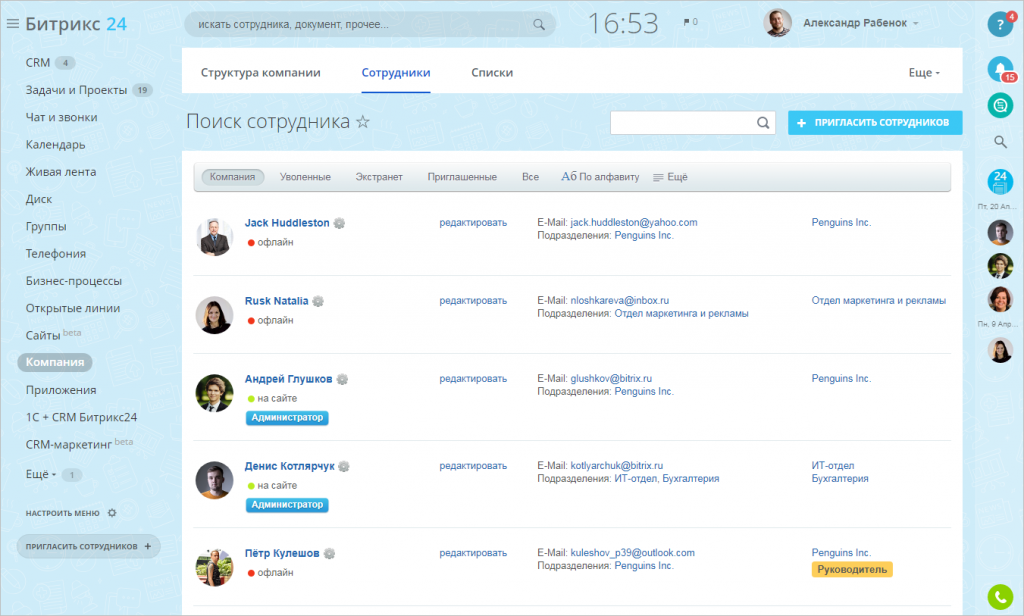Click the Отдел маркетинга и рекламы link at far right
1024x616 pixels.
pos(878,301)
